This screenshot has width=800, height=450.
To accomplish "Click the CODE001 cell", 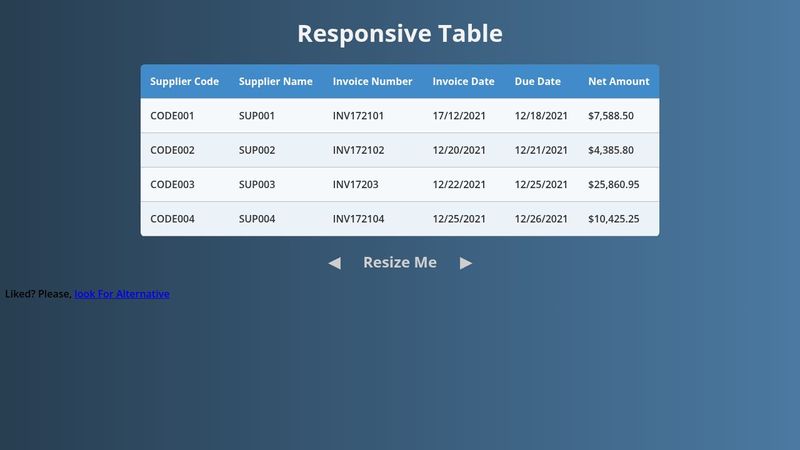I will [172, 116].
